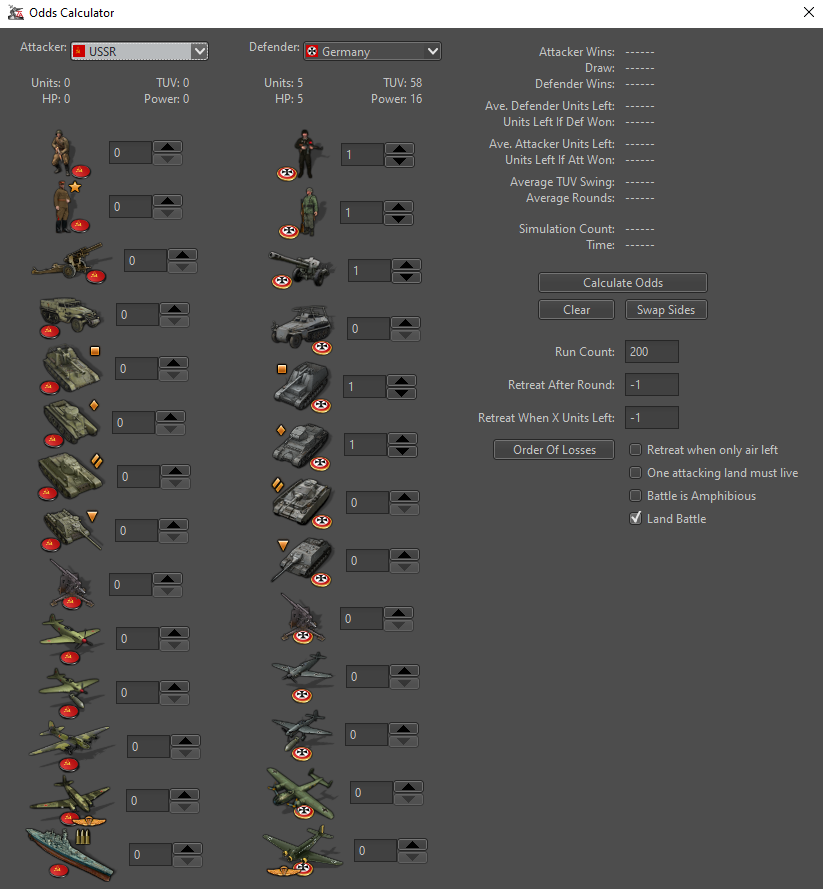The height and width of the screenshot is (889, 823).
Task: Click USSR transport plane with paratrooper wings badge
Action: (70, 801)
